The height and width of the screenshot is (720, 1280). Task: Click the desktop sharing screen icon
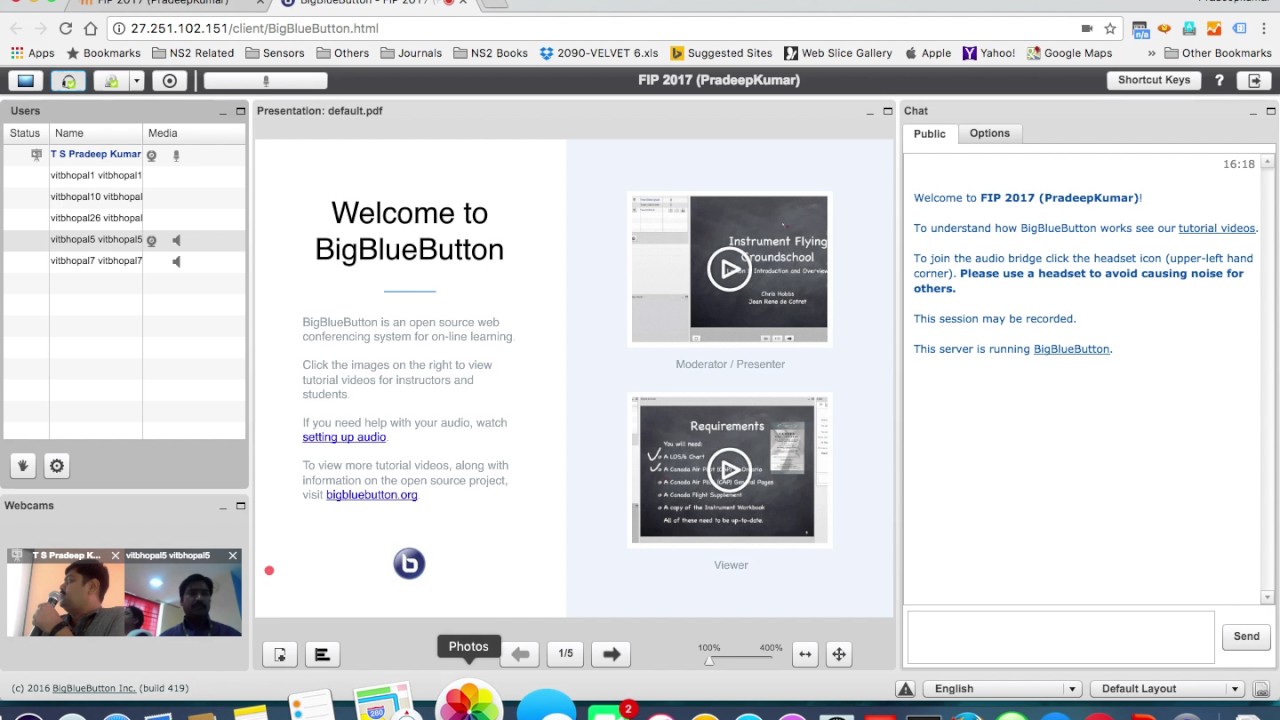pos(25,81)
